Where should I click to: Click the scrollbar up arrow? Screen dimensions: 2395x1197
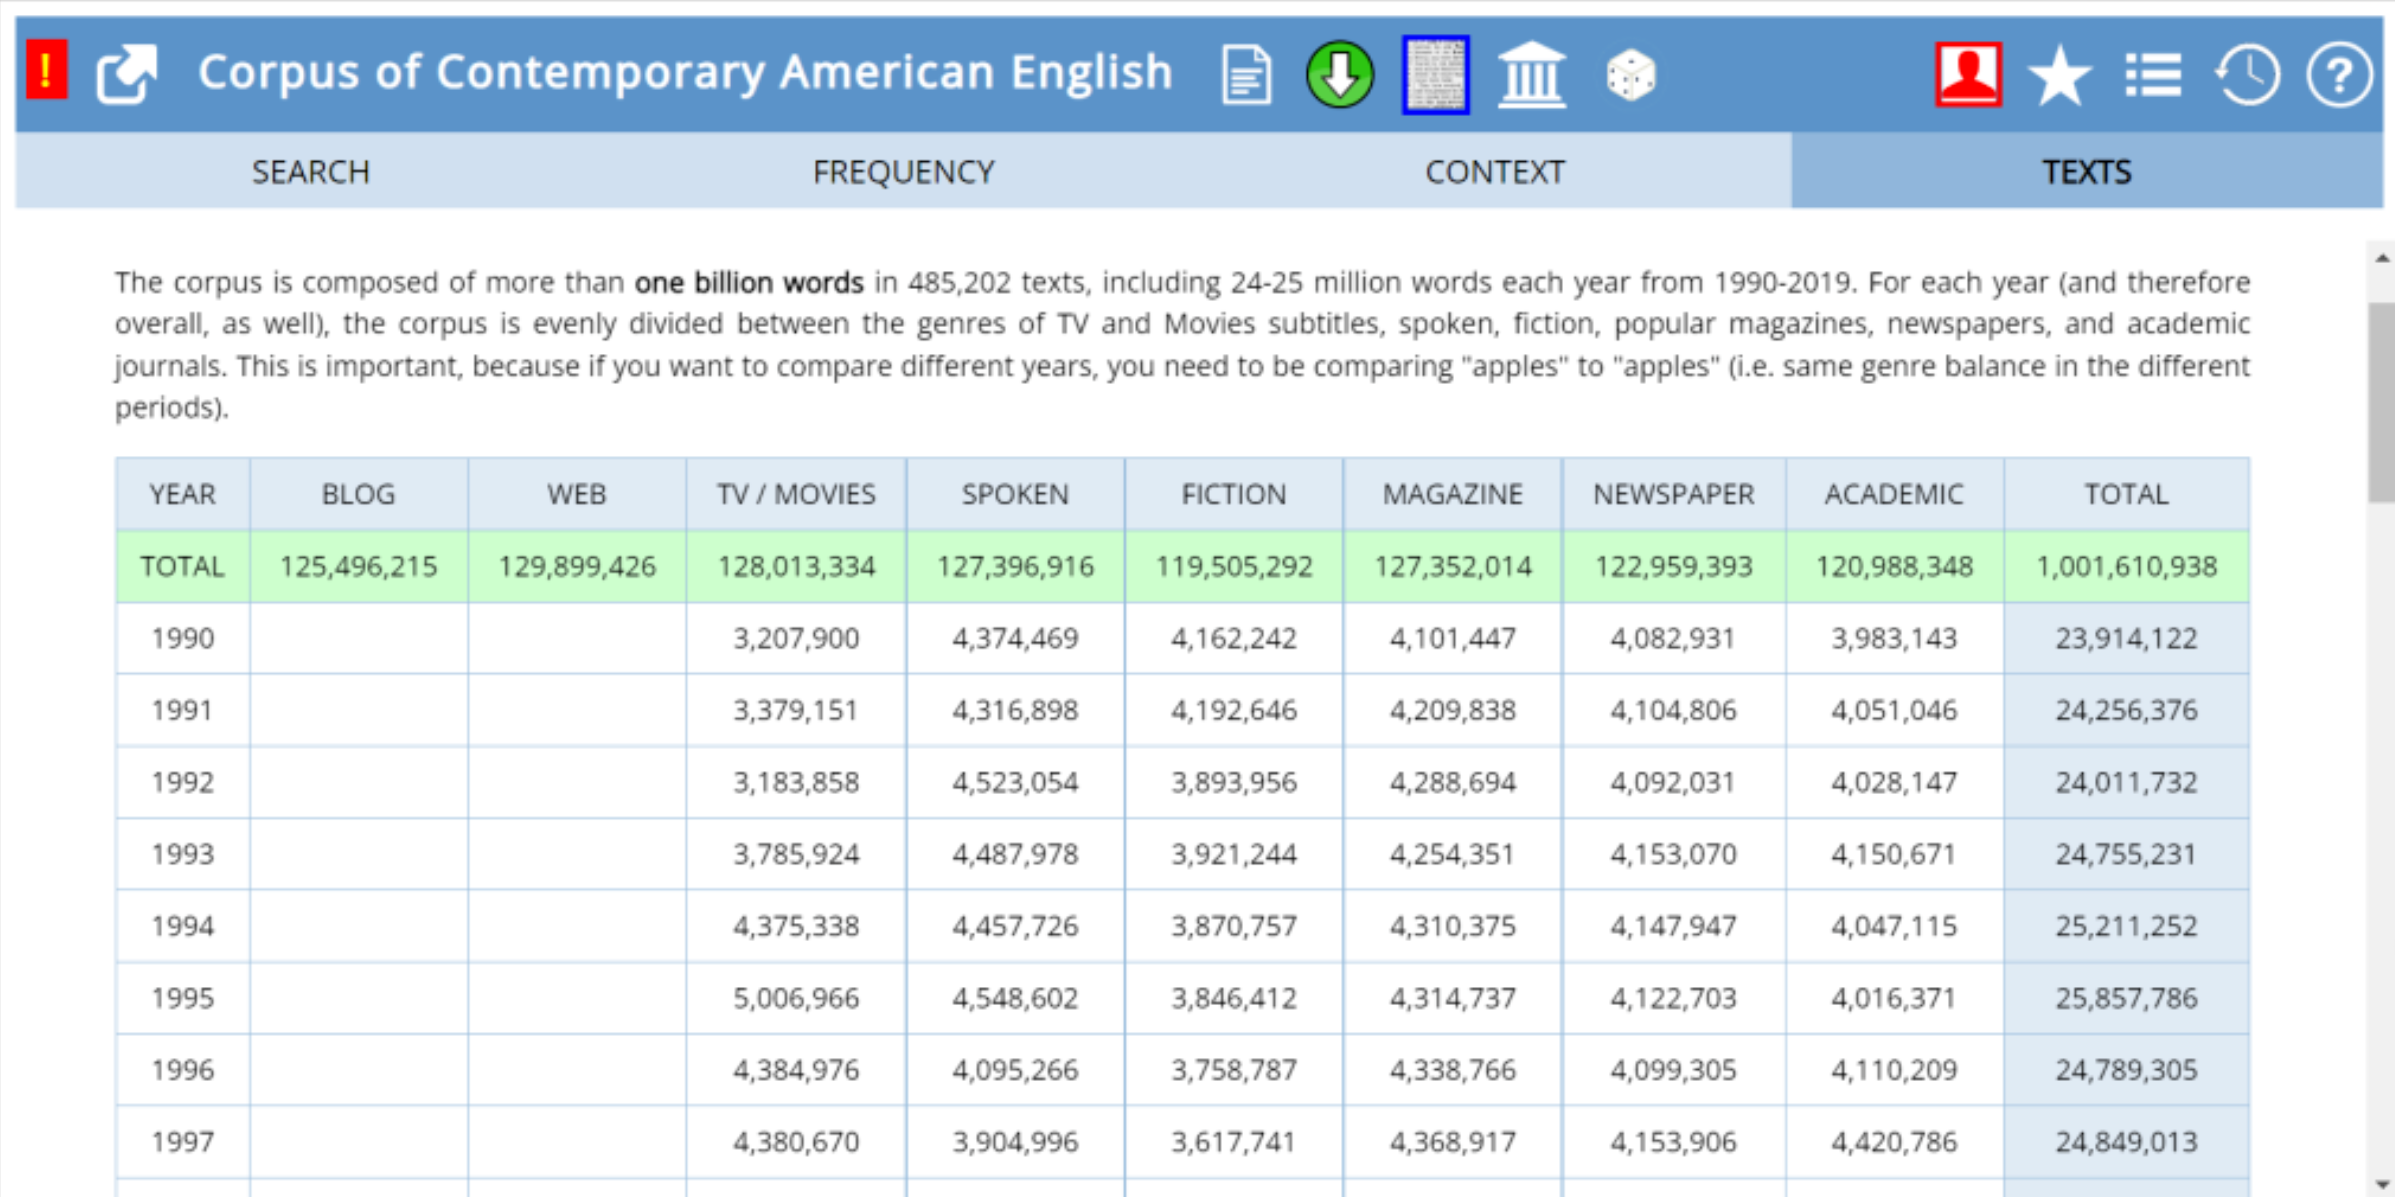pyautogui.click(x=2382, y=257)
